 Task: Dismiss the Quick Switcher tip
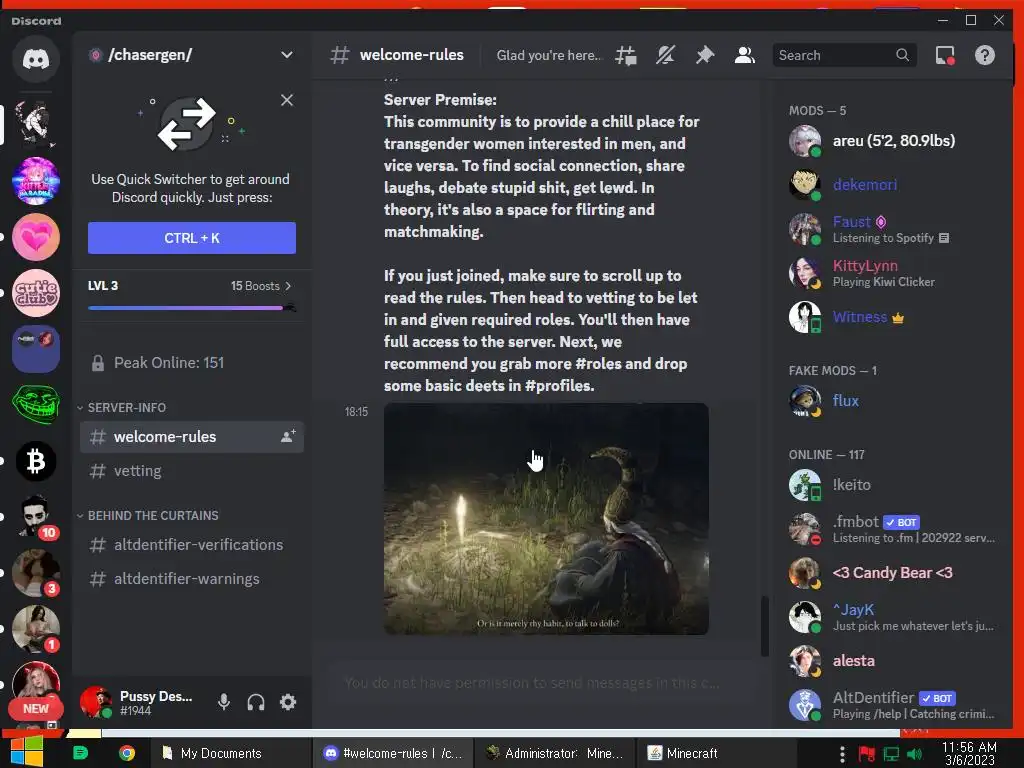click(x=287, y=100)
